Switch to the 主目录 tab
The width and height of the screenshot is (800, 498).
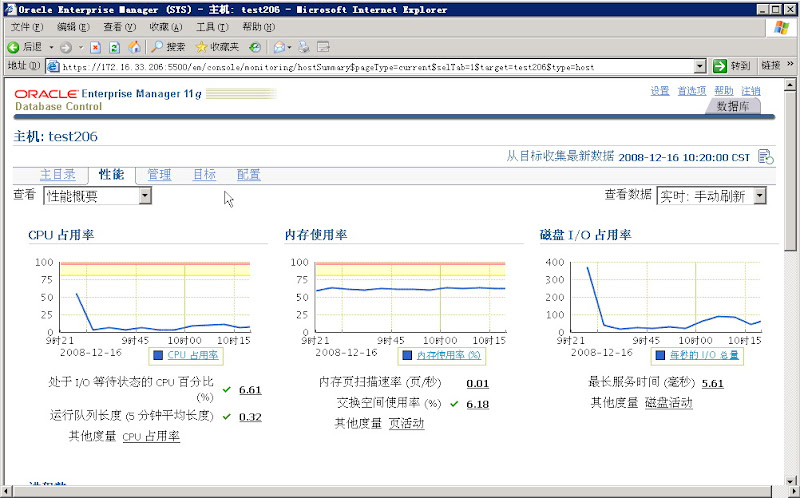[x=58, y=175]
